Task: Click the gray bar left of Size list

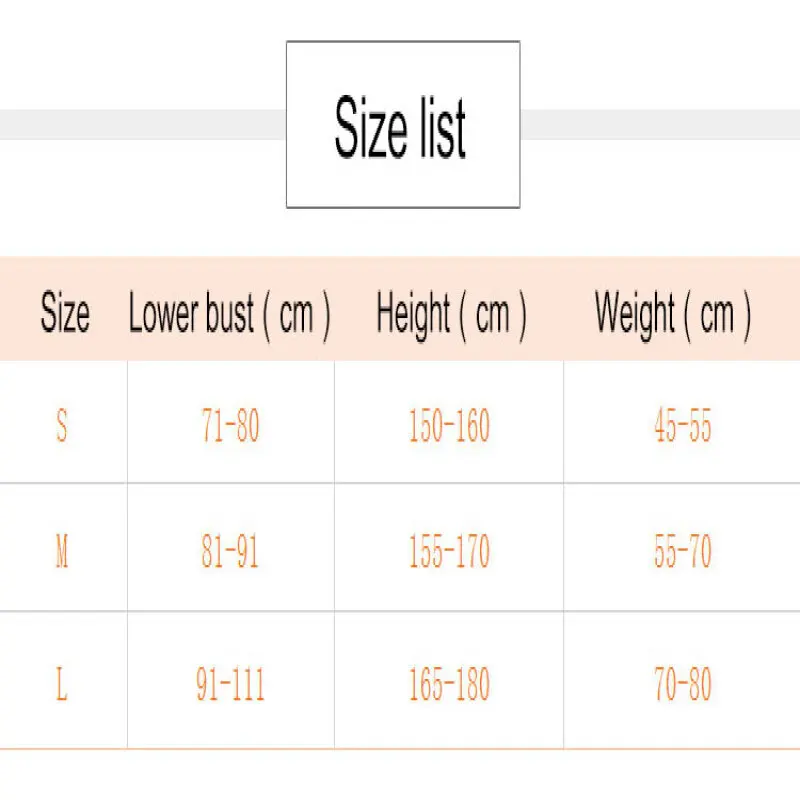Action: click(140, 125)
